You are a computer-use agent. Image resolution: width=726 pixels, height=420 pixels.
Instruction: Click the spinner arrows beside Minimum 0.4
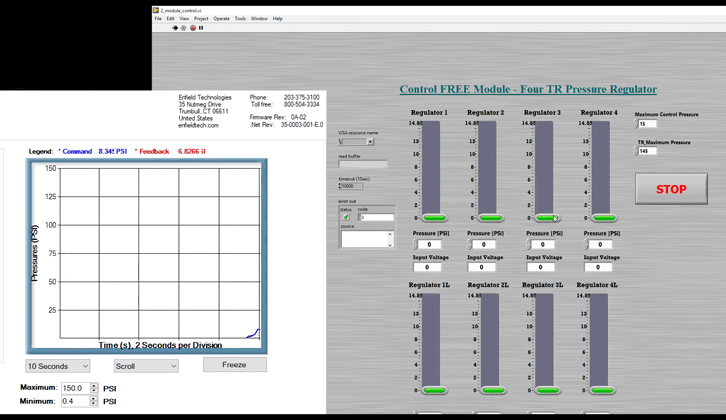94,401
